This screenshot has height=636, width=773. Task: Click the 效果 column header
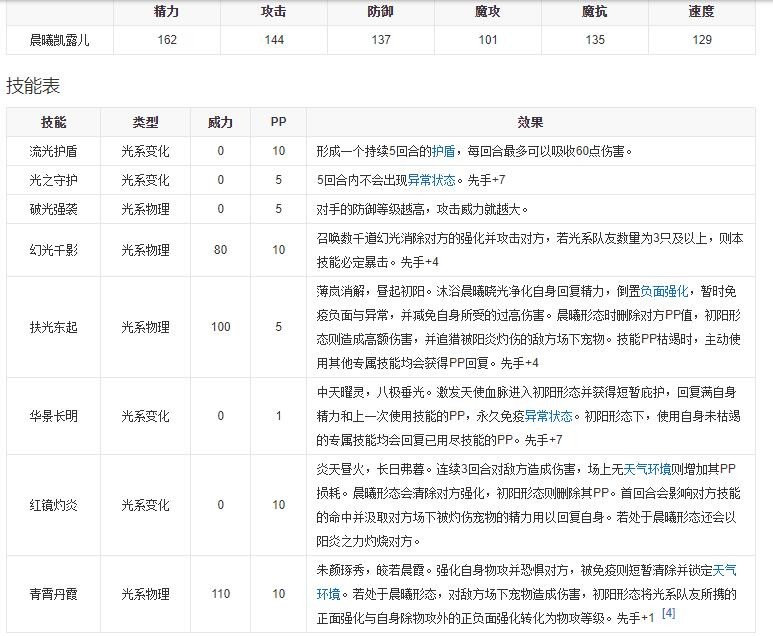pos(530,122)
